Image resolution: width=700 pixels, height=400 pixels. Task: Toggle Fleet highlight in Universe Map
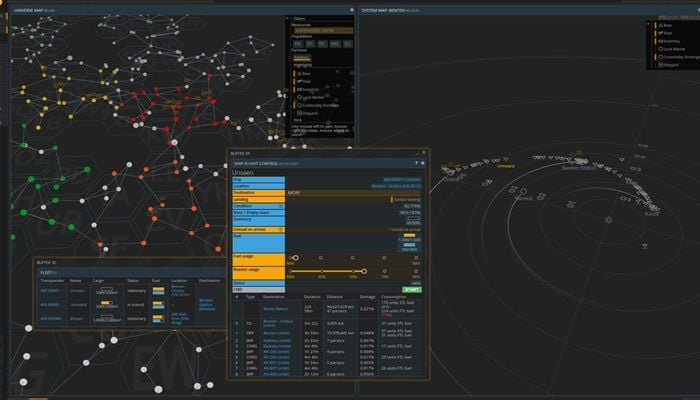click(x=303, y=82)
